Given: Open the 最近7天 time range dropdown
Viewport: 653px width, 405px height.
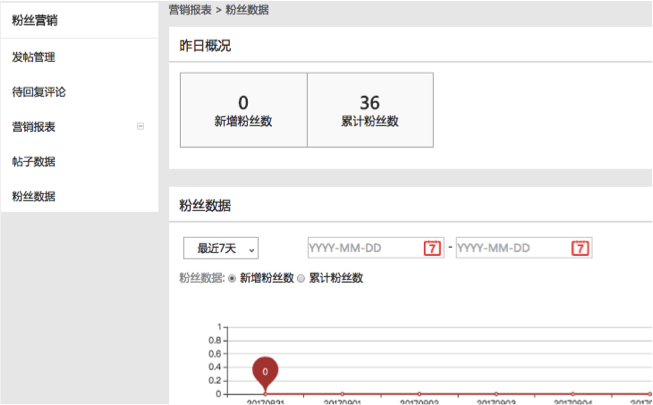Looking at the screenshot, I should (x=221, y=248).
